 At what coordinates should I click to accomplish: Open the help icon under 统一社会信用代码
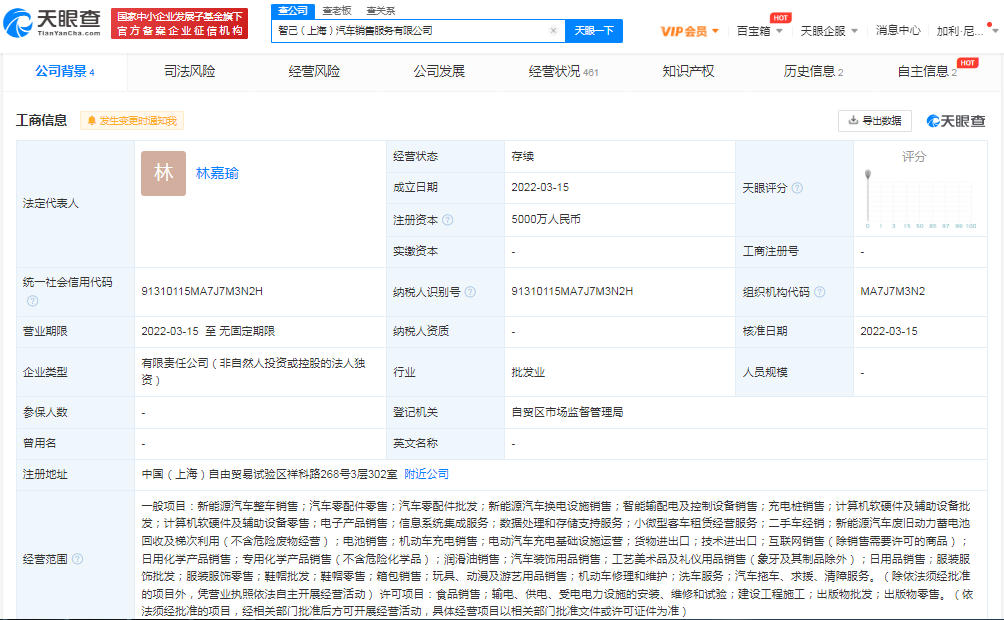32,300
